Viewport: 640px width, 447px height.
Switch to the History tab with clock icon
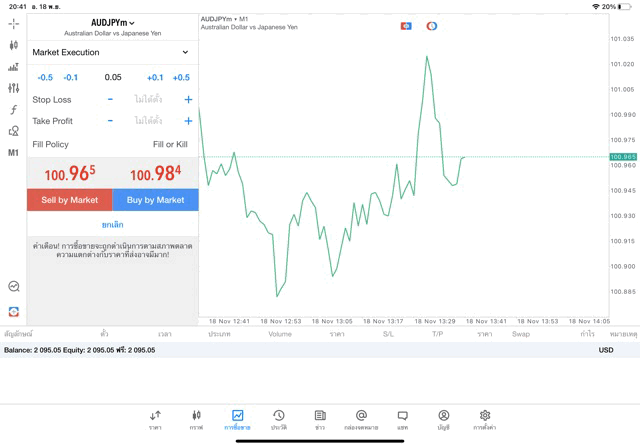[x=279, y=419]
